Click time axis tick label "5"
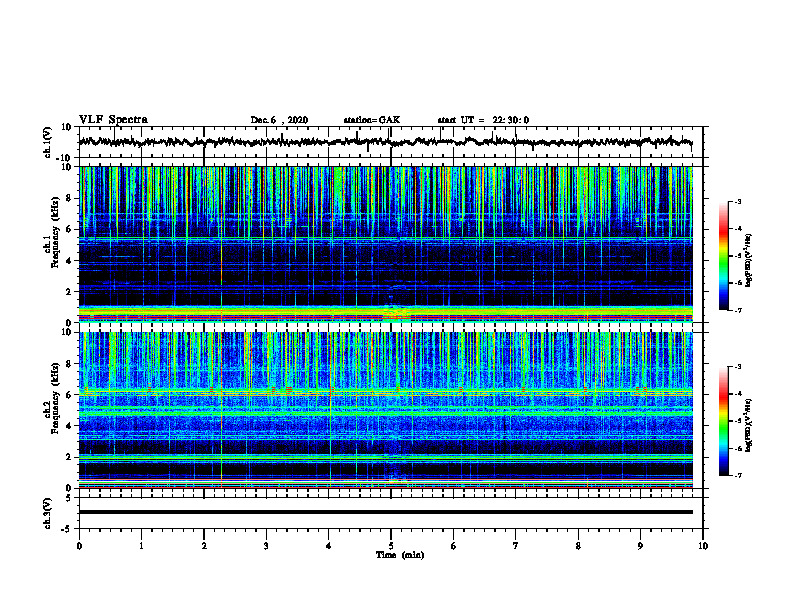The height and width of the screenshot is (612, 792). pyautogui.click(x=391, y=546)
